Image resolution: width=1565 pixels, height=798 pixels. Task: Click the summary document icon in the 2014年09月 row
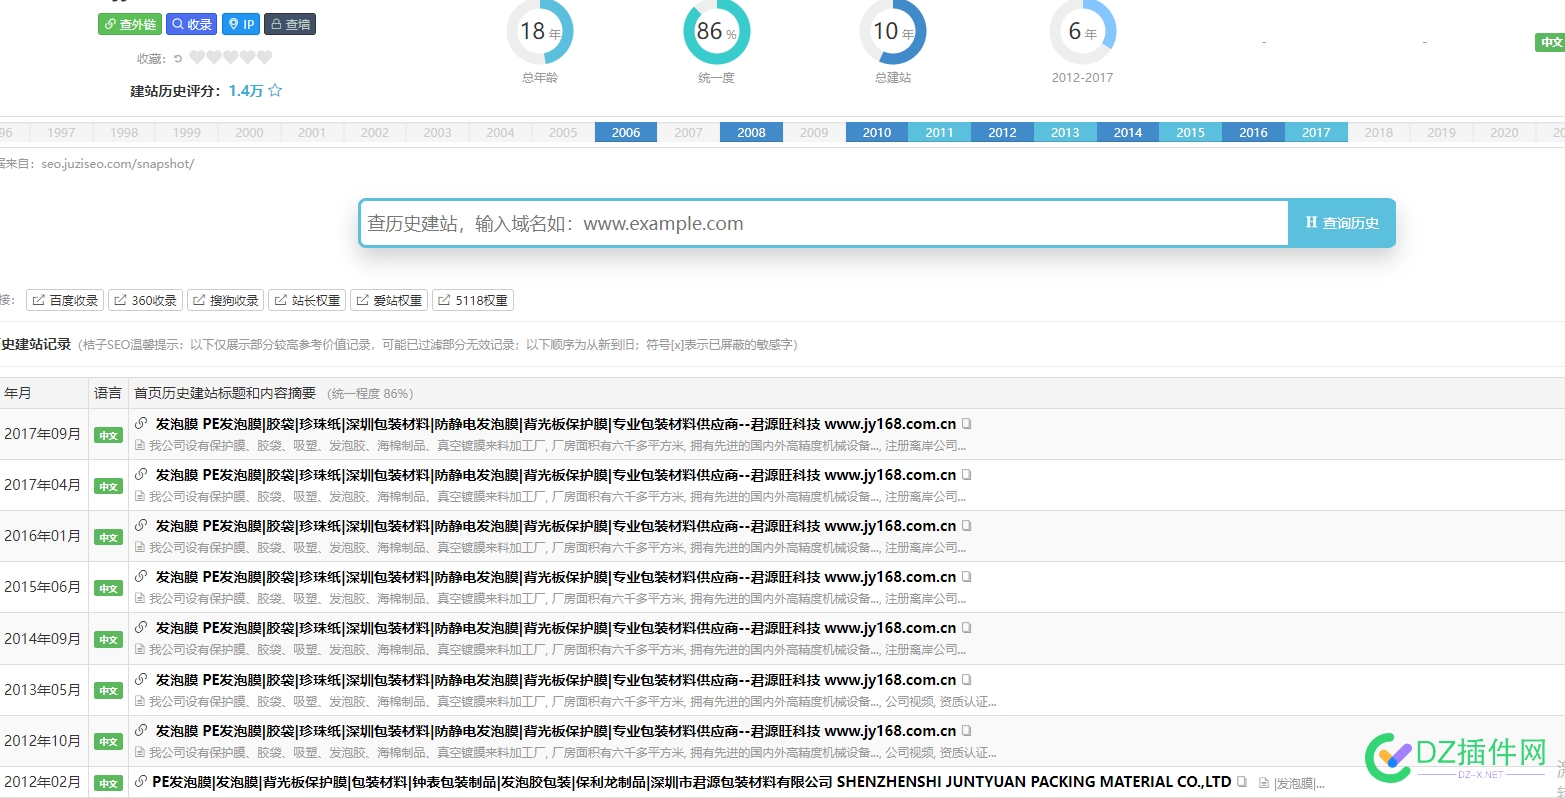[x=140, y=650]
